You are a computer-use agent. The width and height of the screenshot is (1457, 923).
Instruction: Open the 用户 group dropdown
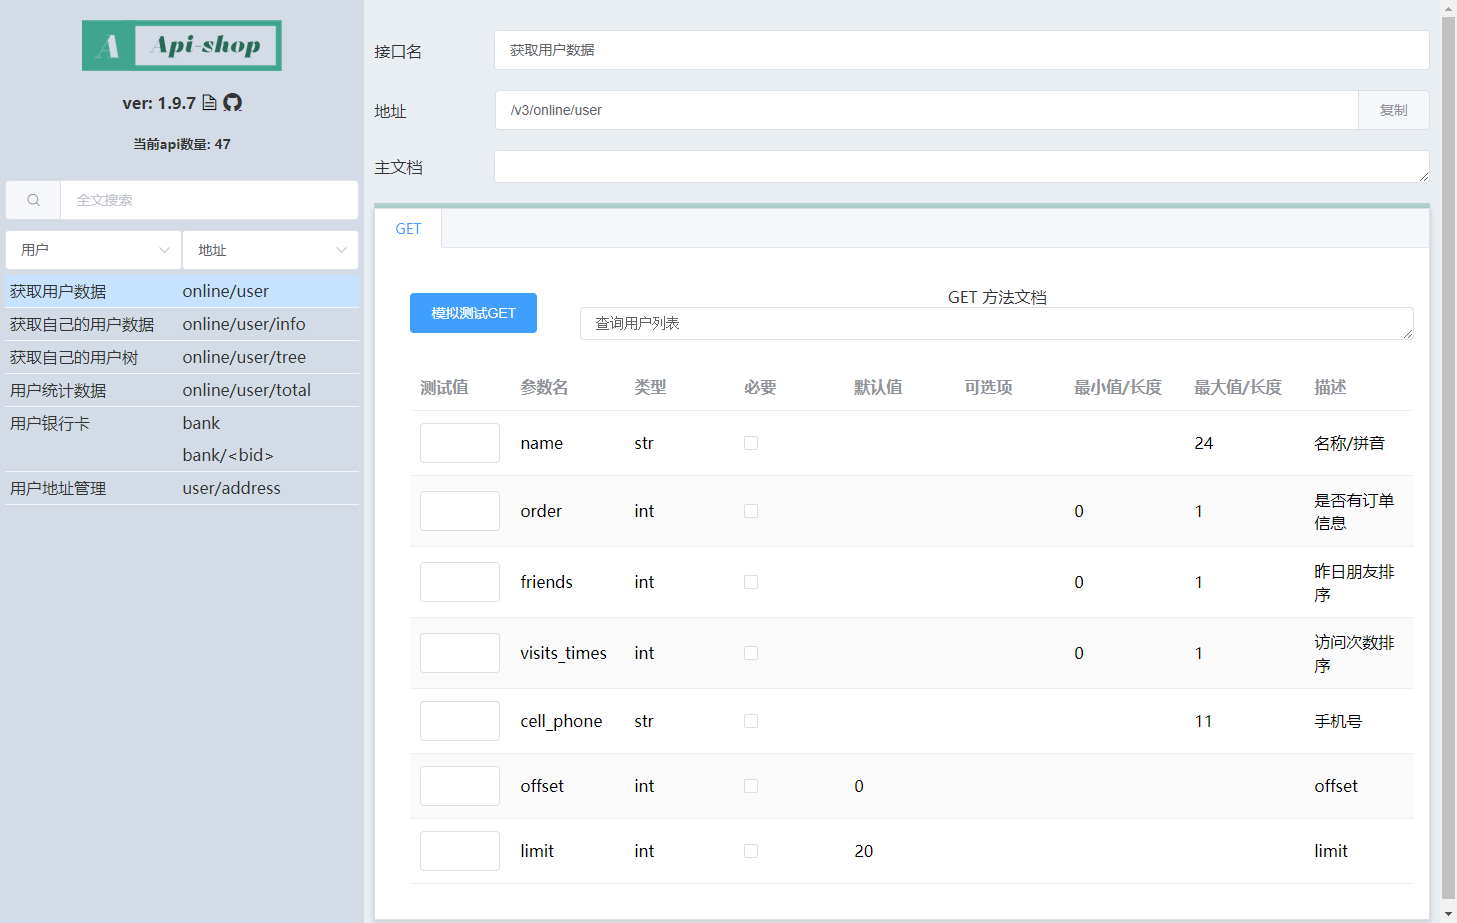click(94, 250)
